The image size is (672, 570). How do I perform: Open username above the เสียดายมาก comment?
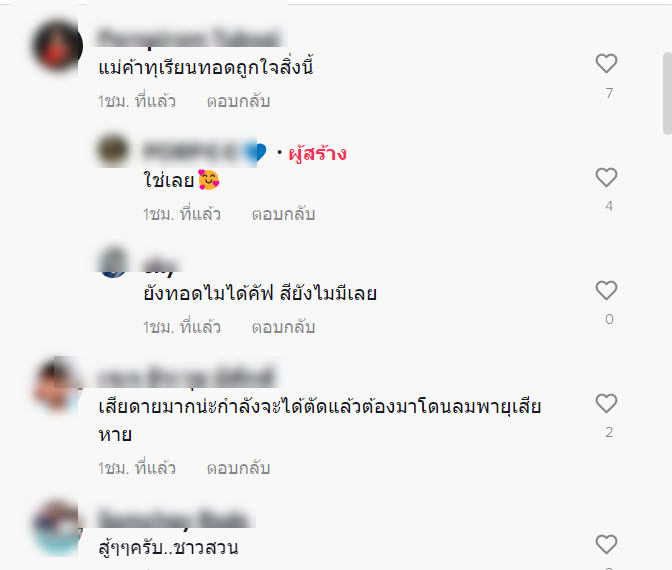[186, 377]
